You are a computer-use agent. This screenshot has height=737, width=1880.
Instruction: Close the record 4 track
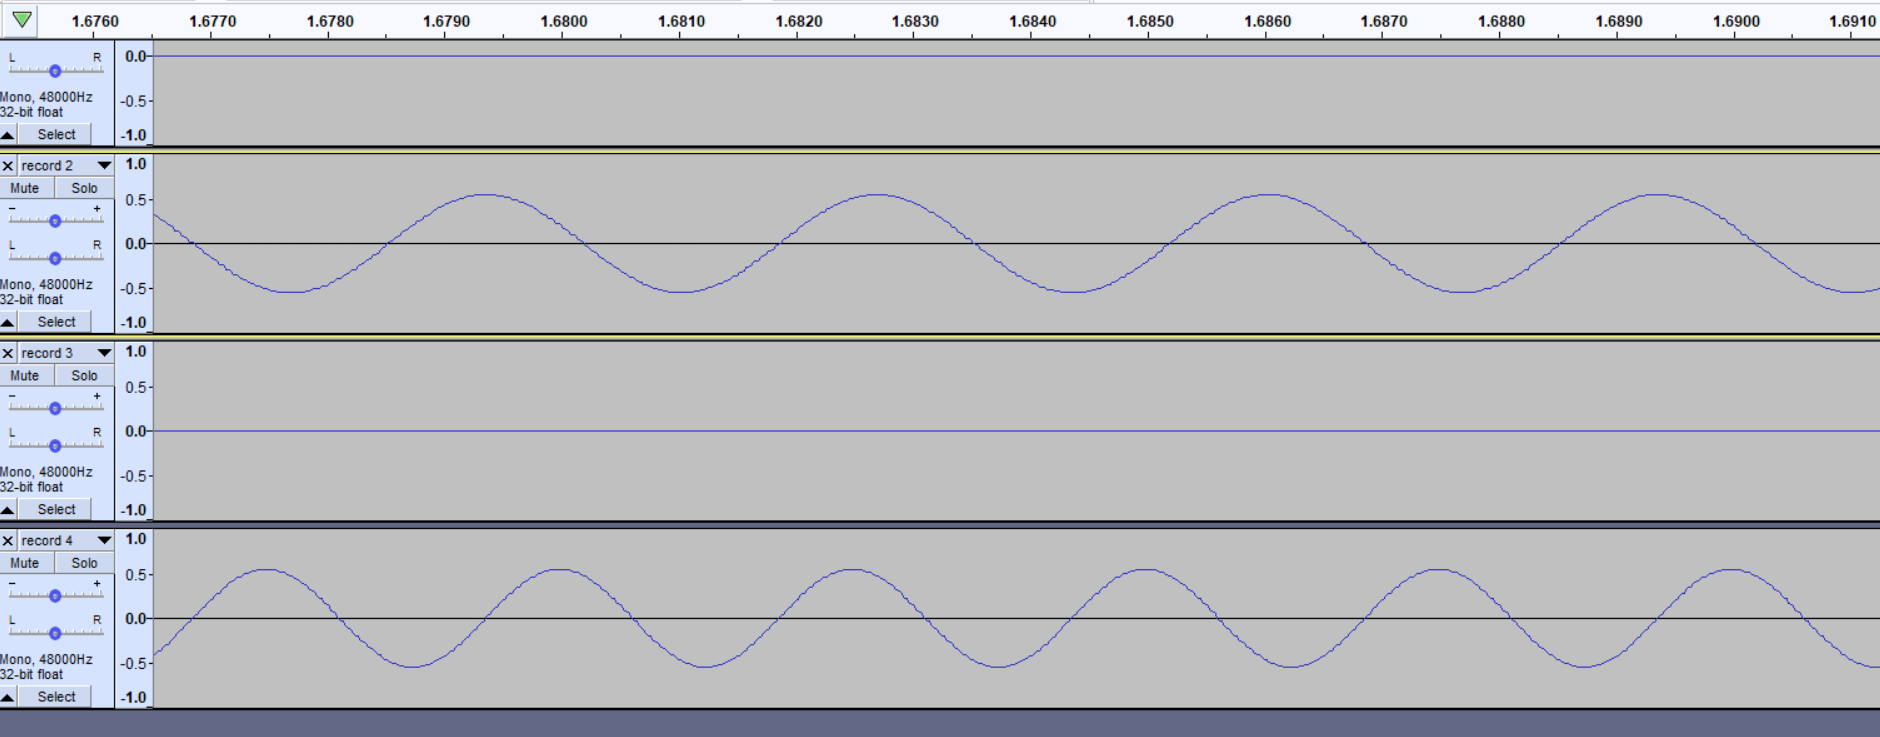(8, 541)
